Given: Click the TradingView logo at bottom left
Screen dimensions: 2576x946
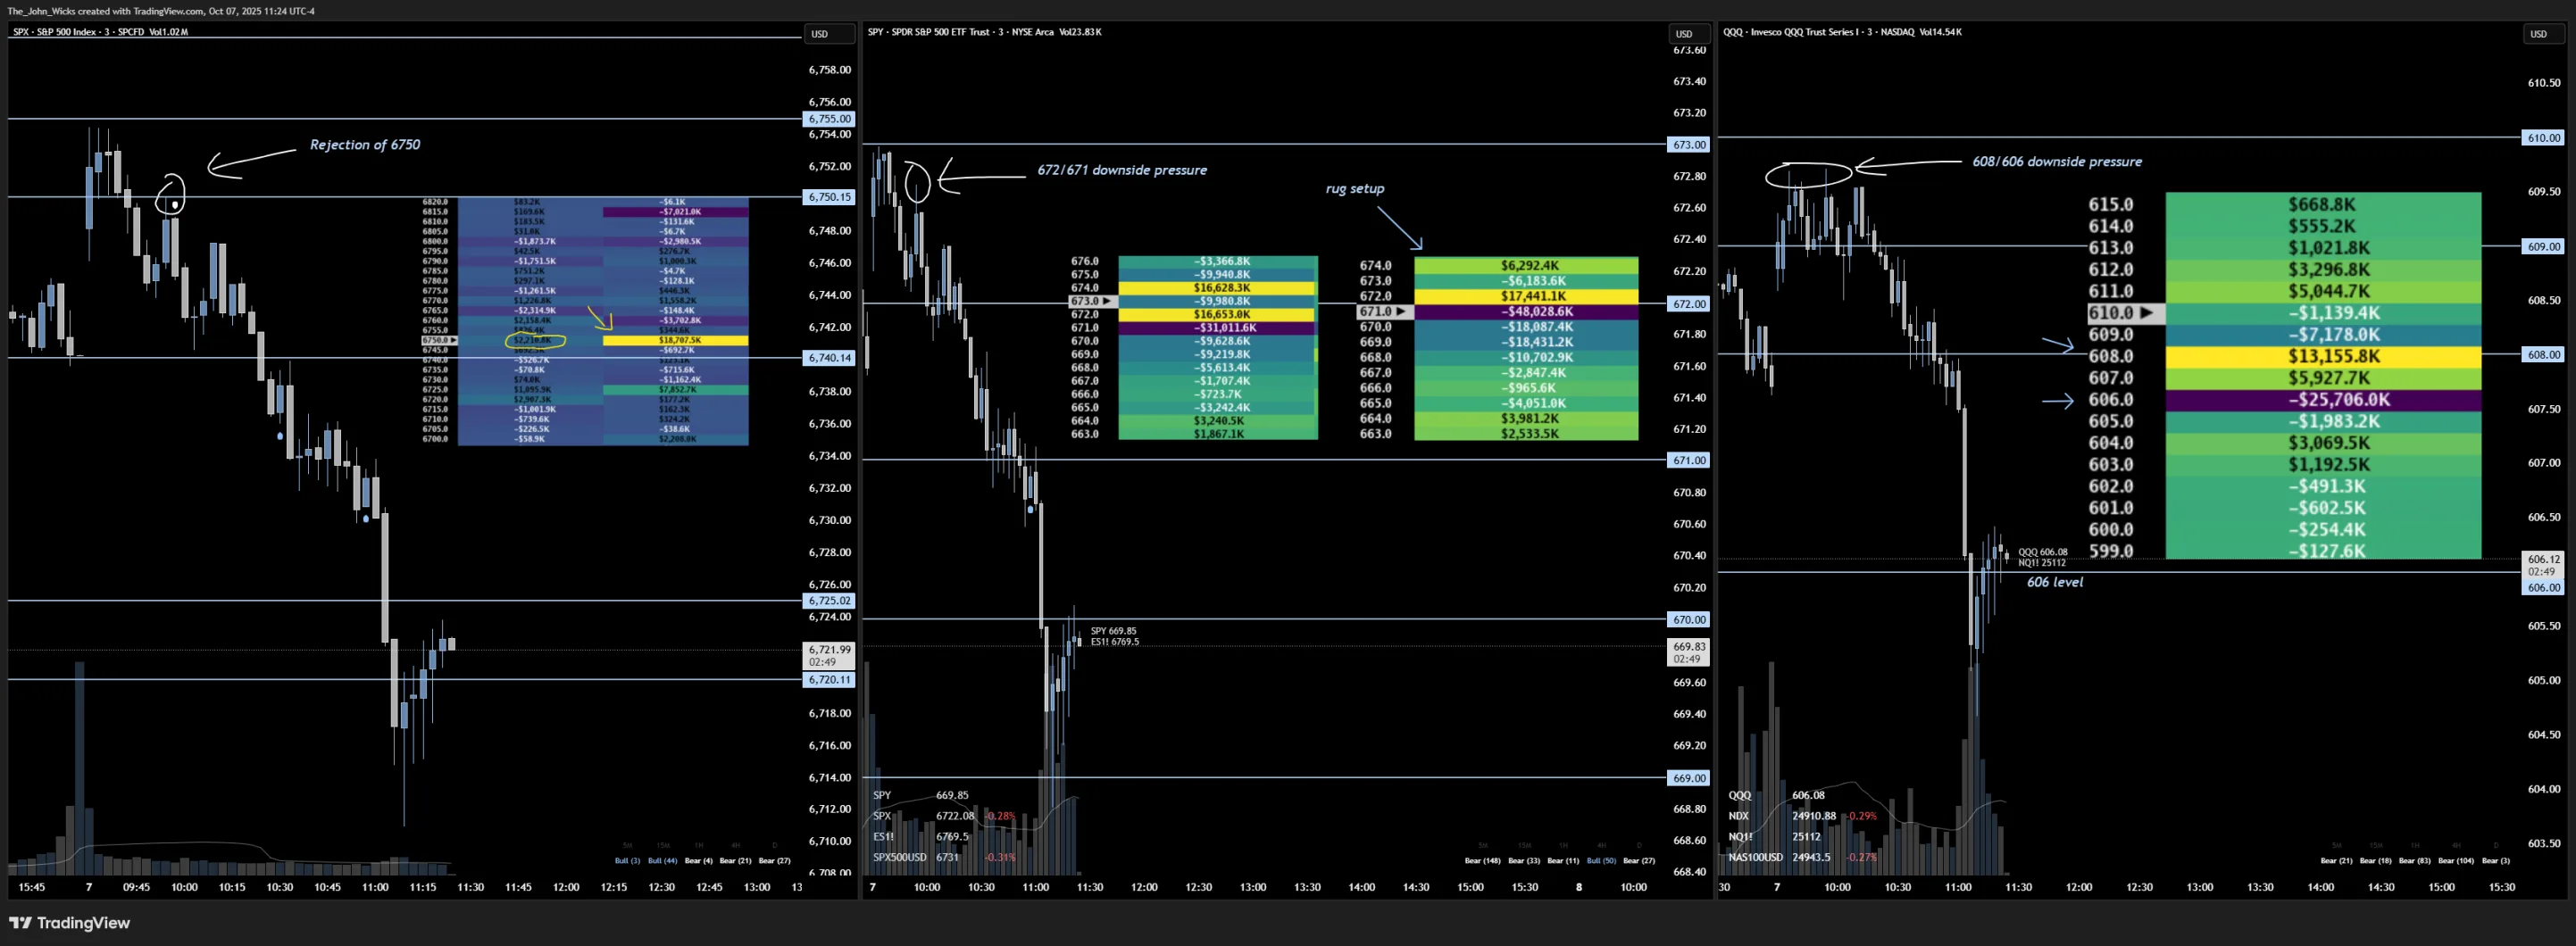Looking at the screenshot, I should 69,923.
